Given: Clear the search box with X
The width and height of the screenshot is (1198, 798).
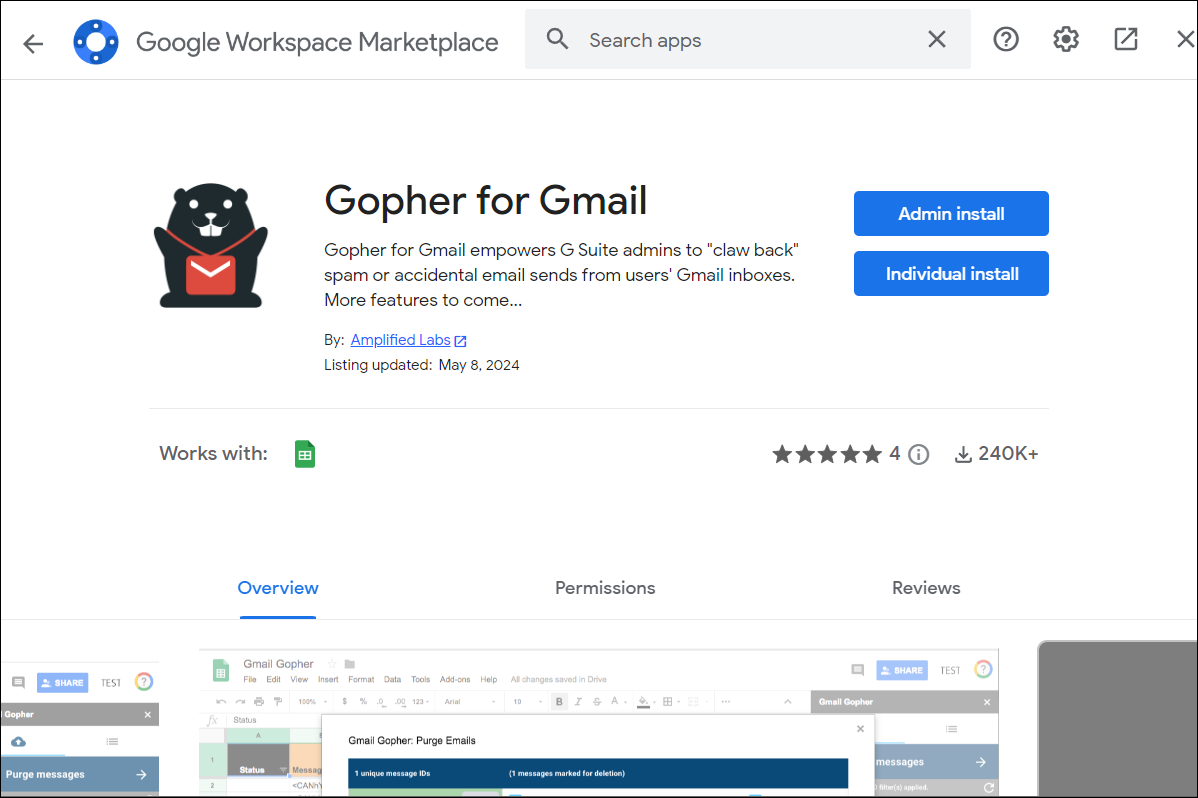Looking at the screenshot, I should click(x=937, y=39).
